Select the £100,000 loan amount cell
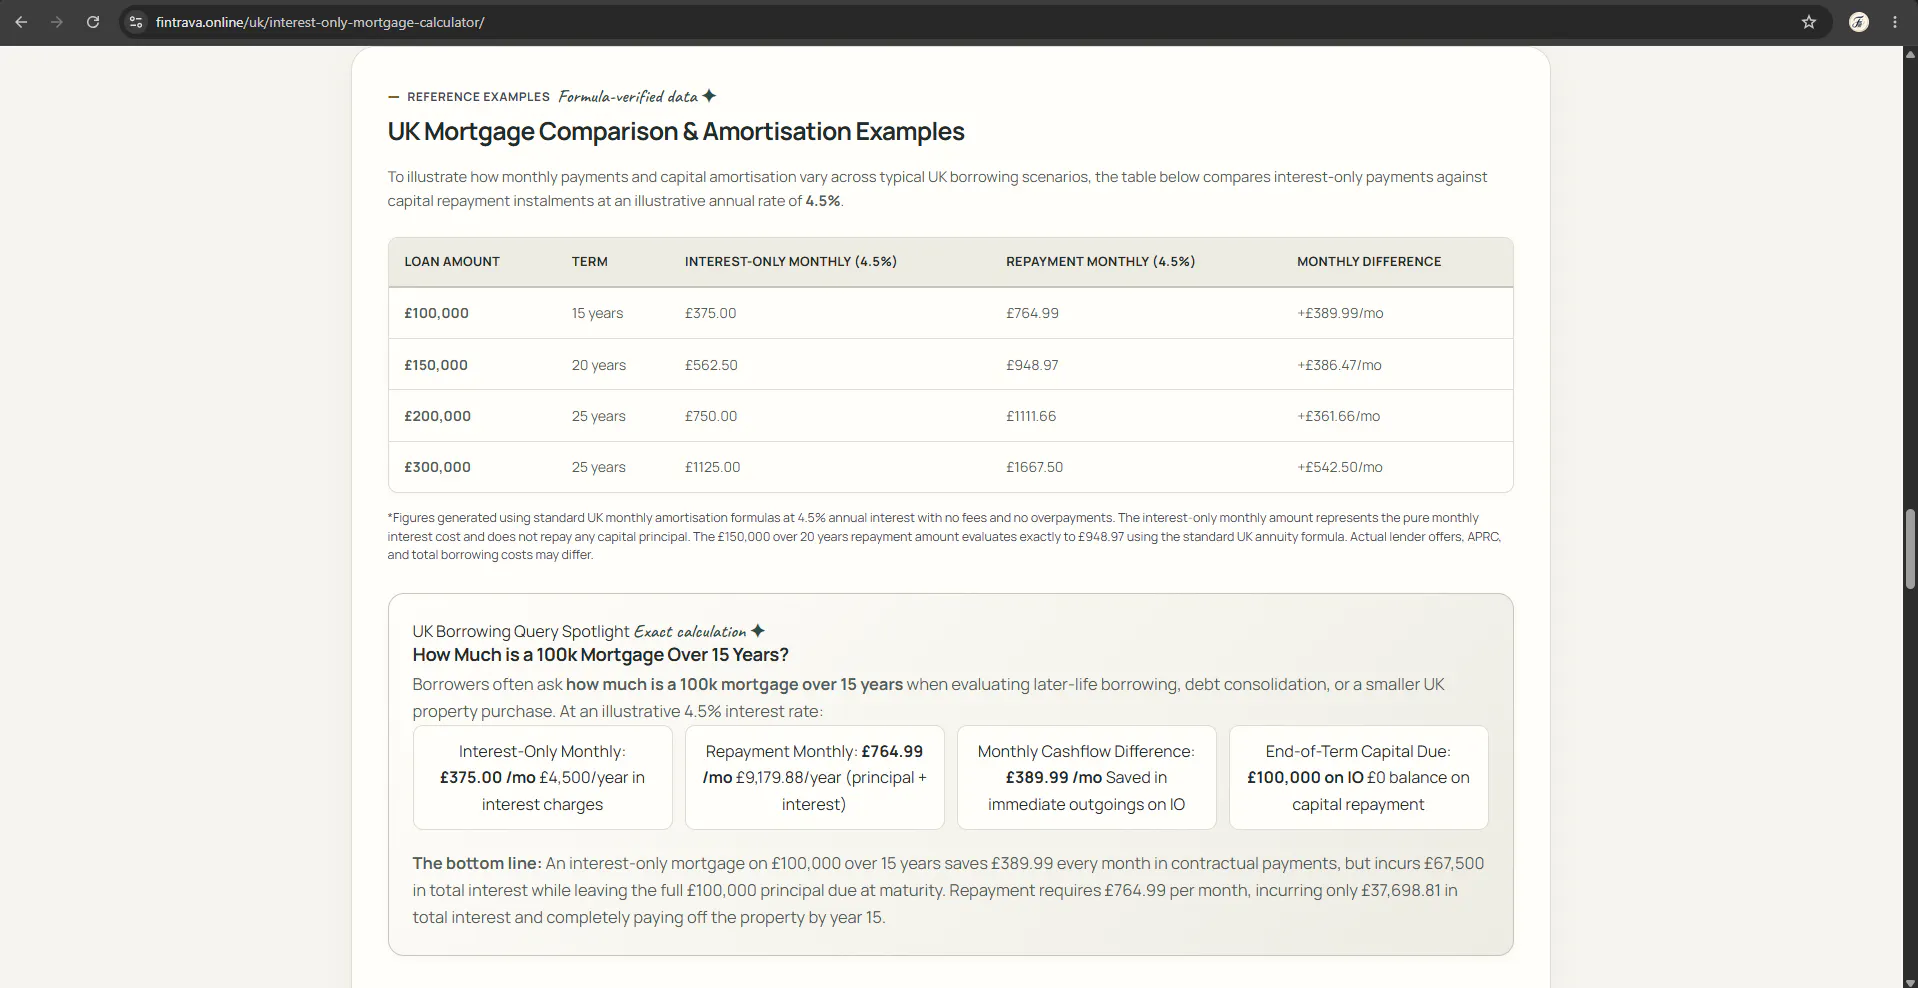Viewport: 1918px width, 988px height. 437,313
